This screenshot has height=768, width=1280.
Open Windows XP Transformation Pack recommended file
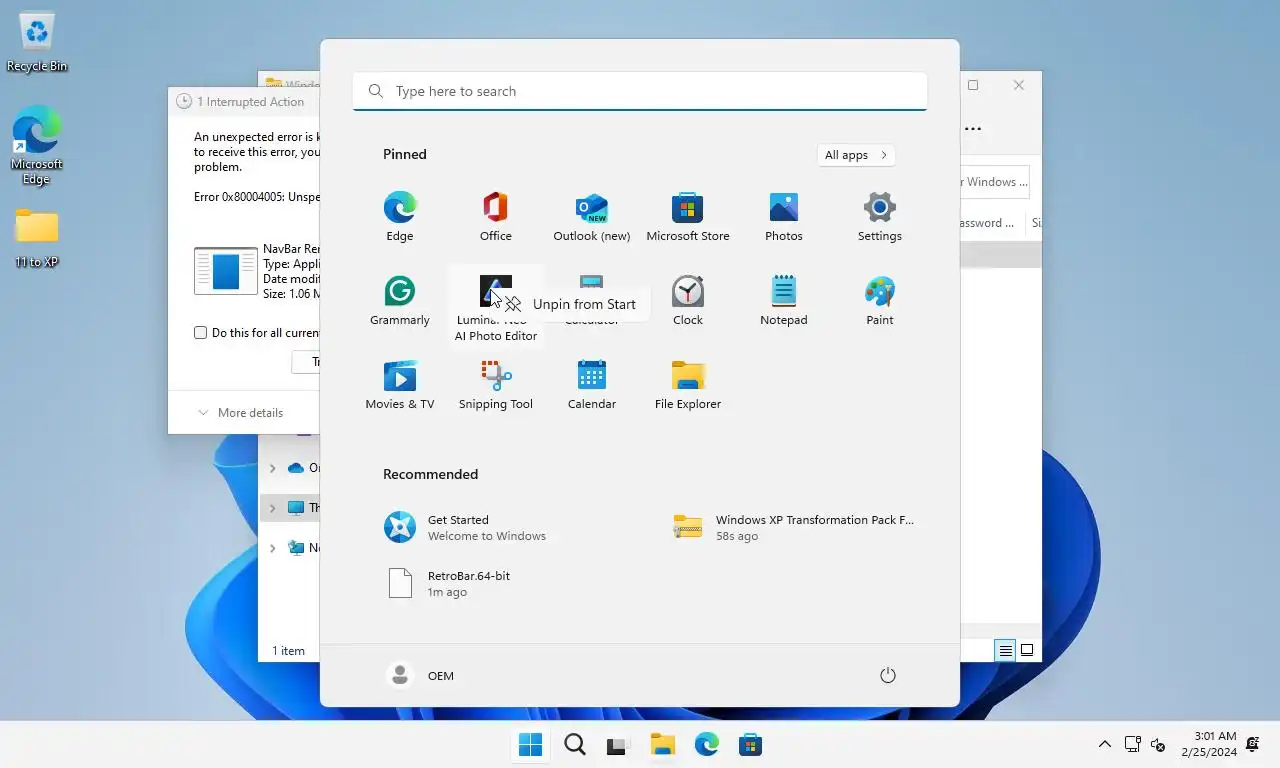(x=794, y=527)
